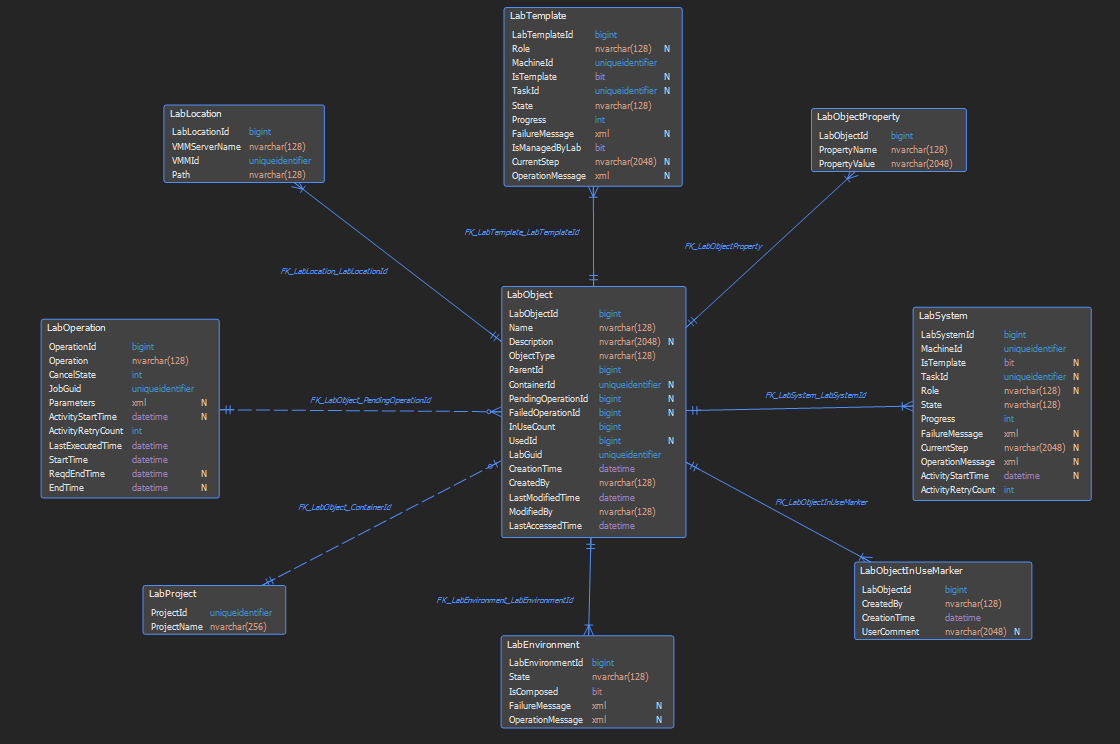Click the ProjectName column in LabProject
This screenshot has height=744, width=1120.
(177, 627)
